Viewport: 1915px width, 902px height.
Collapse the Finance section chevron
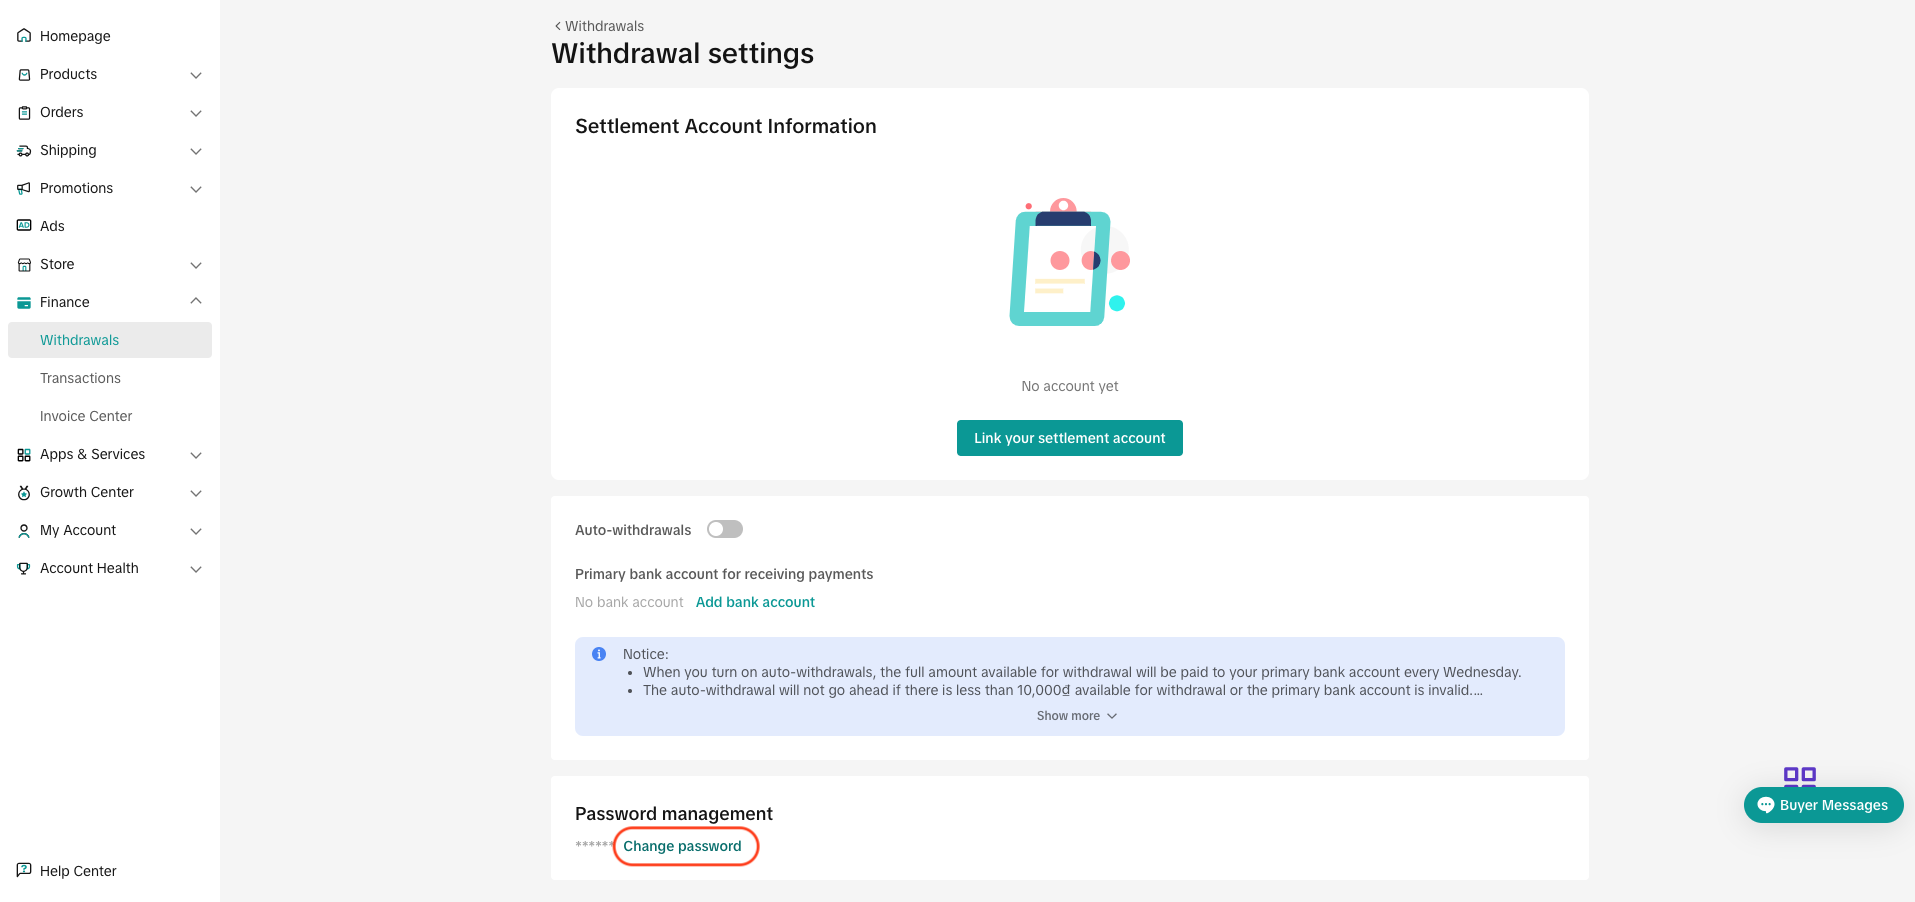pos(196,301)
